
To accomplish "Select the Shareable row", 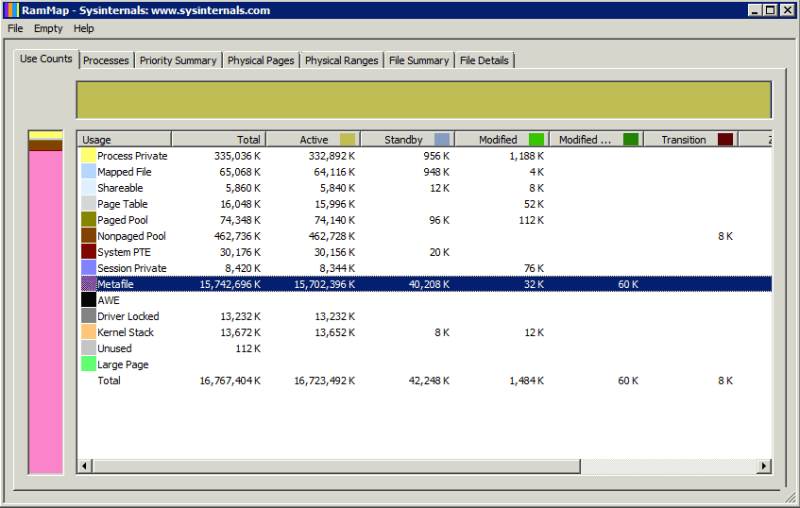I will click(424, 188).
